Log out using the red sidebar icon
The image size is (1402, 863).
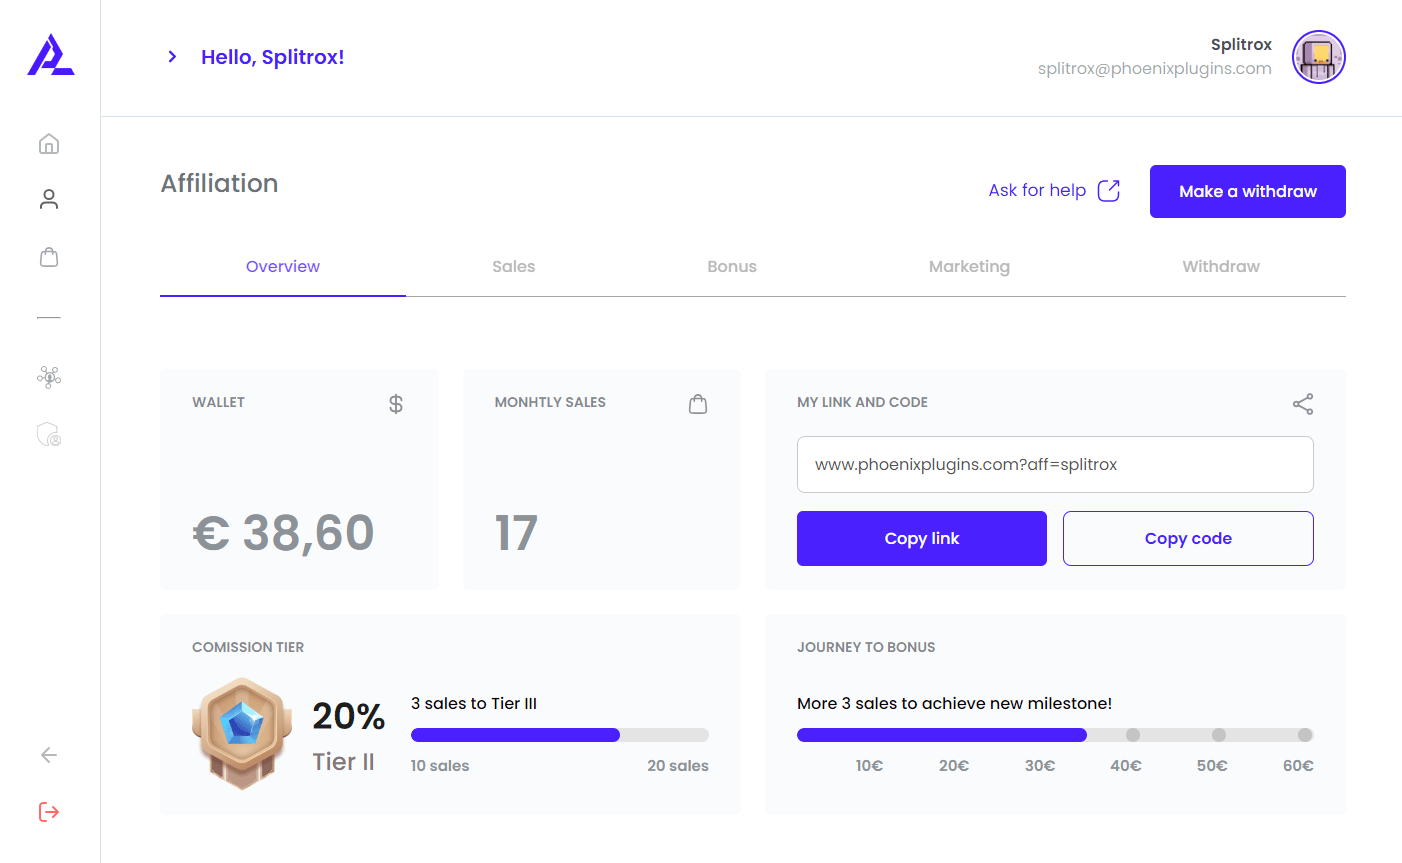click(x=48, y=812)
